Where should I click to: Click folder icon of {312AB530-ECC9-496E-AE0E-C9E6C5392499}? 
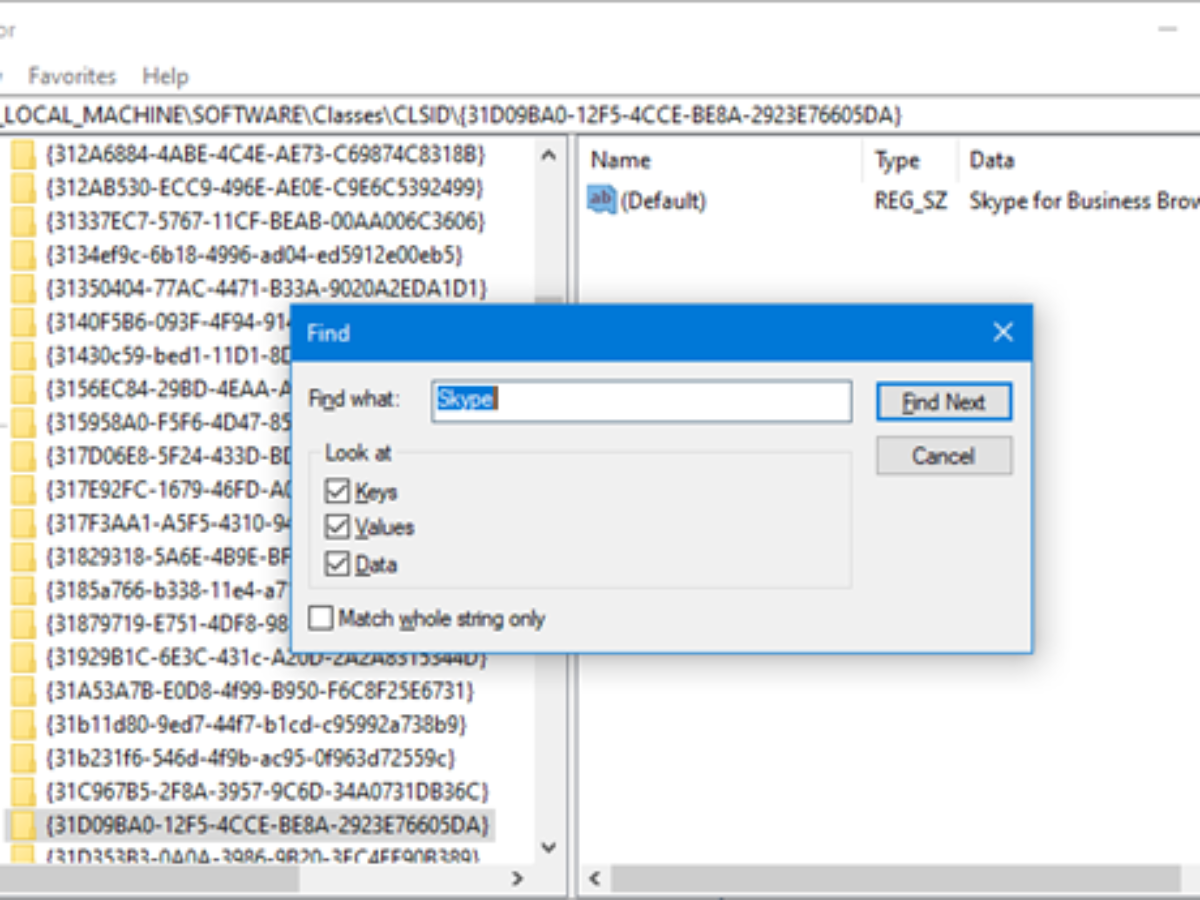pos(23,188)
